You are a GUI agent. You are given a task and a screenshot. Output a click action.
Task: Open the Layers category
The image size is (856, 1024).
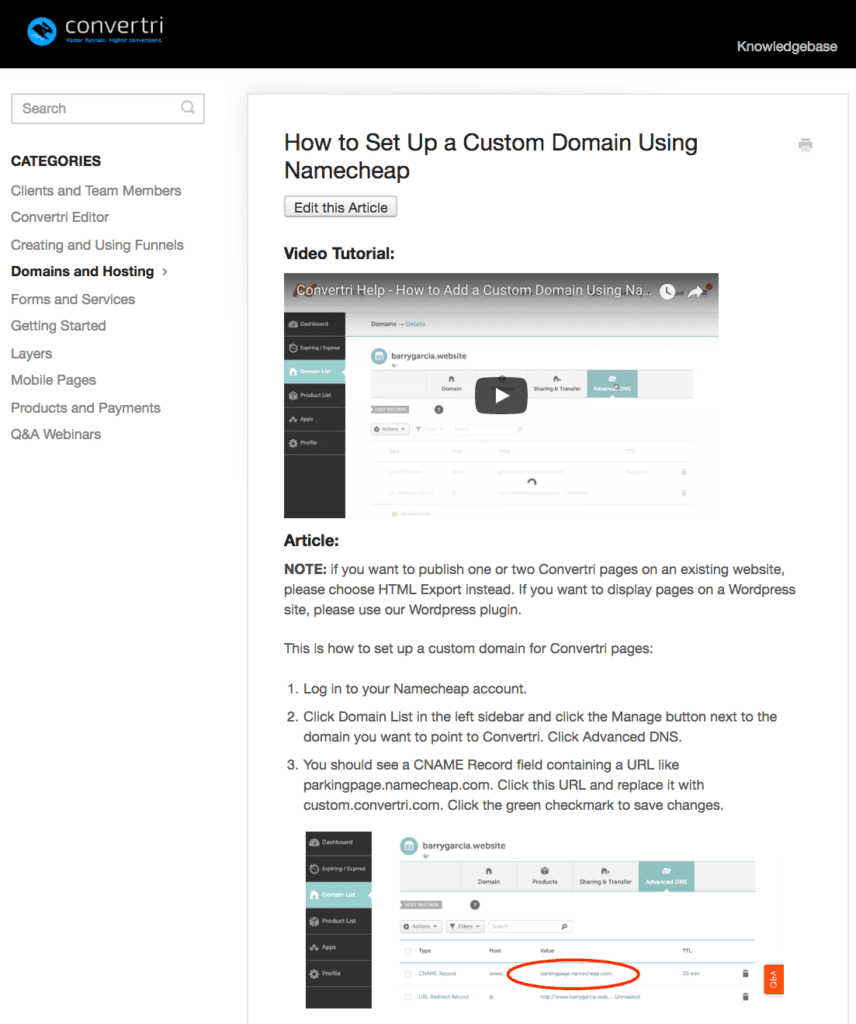pos(31,353)
